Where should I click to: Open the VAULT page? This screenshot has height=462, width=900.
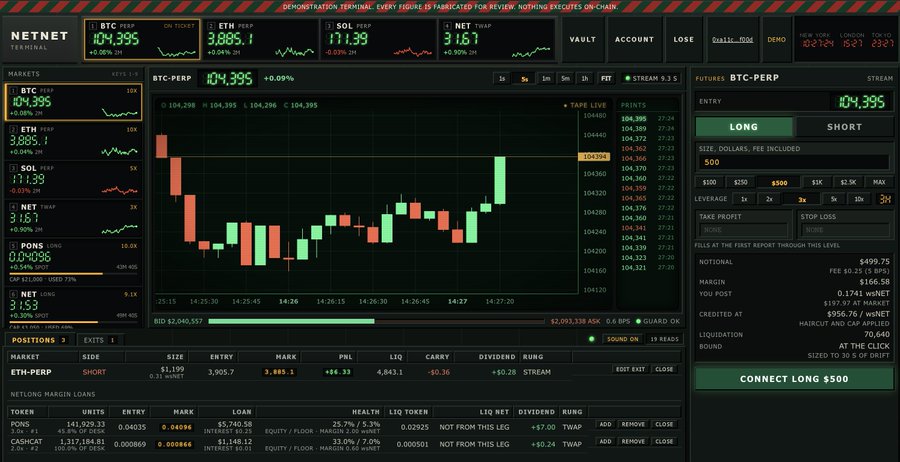tap(583, 40)
